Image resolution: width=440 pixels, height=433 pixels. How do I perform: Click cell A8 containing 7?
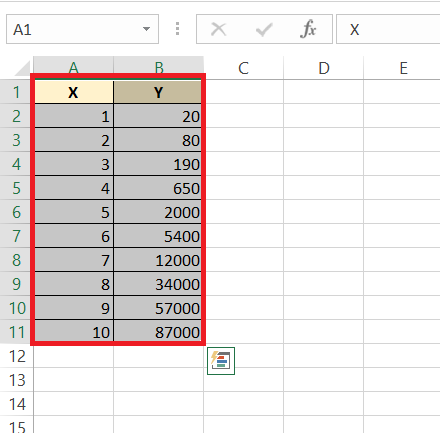pos(74,260)
